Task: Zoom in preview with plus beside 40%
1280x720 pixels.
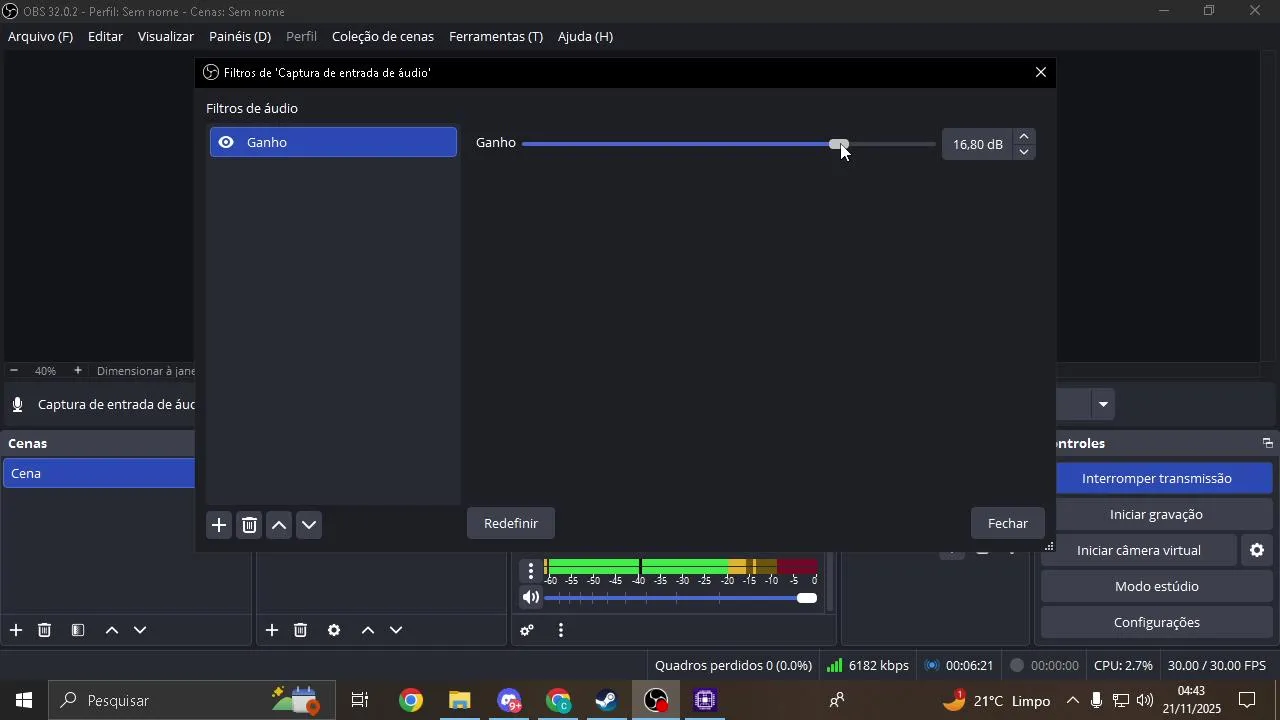Action: [x=78, y=370]
